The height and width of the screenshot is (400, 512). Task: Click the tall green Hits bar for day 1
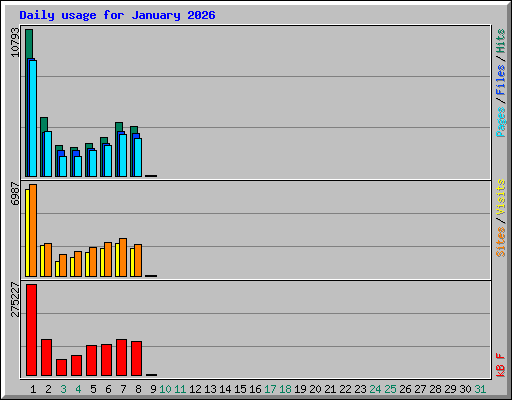pos(29,43)
